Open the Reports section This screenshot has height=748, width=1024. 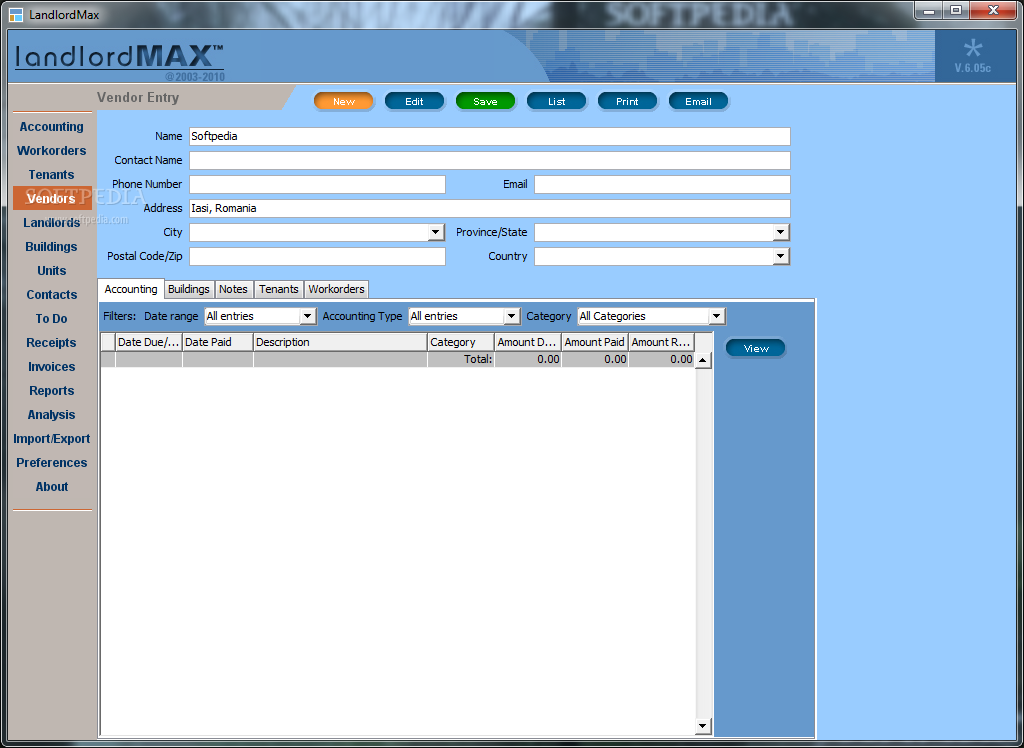click(52, 391)
